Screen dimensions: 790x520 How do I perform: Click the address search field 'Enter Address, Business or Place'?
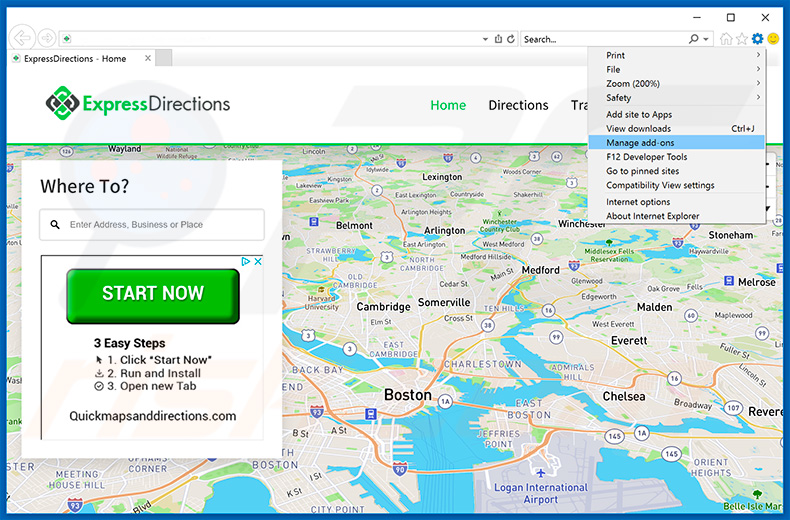(152, 224)
